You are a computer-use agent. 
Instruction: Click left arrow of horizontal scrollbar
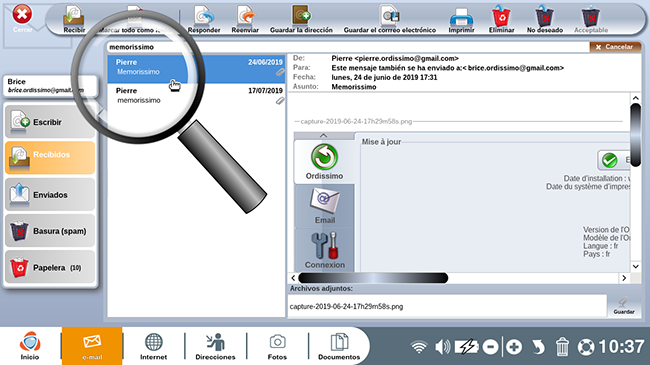tap(293, 278)
